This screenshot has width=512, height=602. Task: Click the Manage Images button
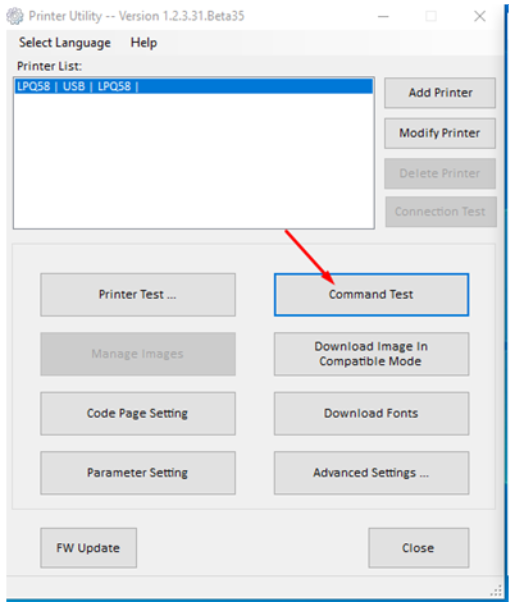(138, 354)
